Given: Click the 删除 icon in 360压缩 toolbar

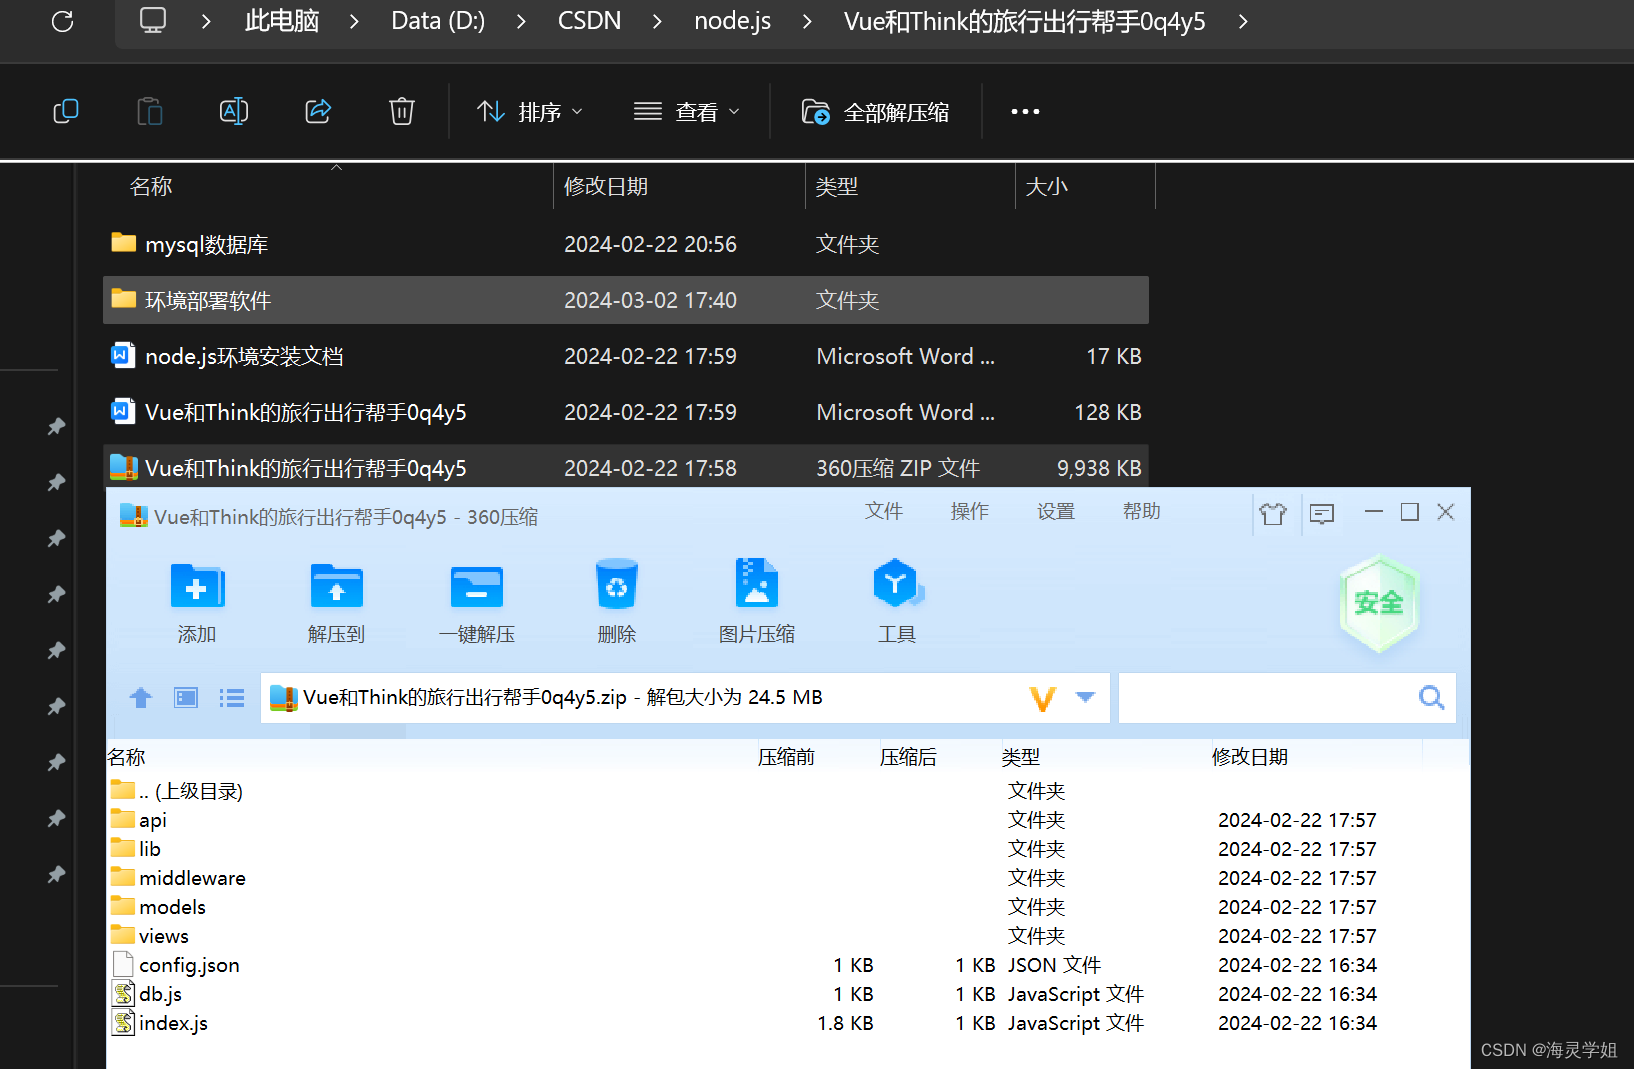Looking at the screenshot, I should (x=617, y=598).
